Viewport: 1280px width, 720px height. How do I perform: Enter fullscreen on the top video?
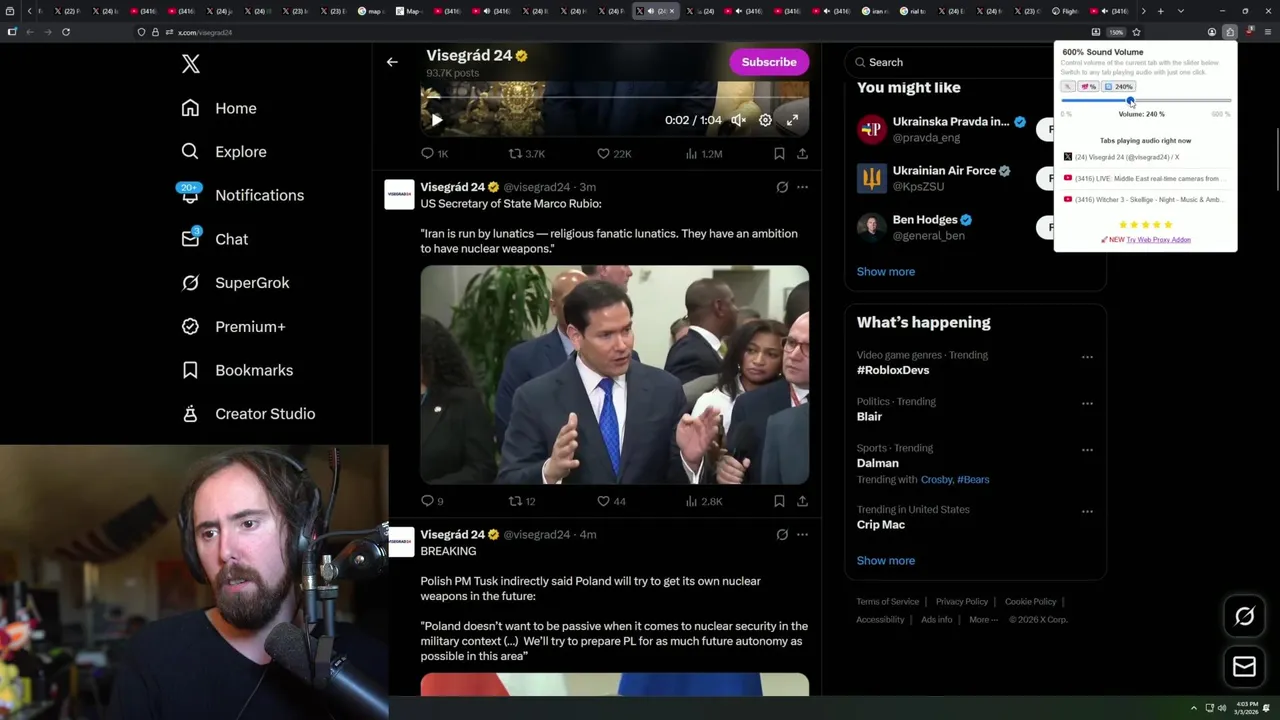(792, 120)
